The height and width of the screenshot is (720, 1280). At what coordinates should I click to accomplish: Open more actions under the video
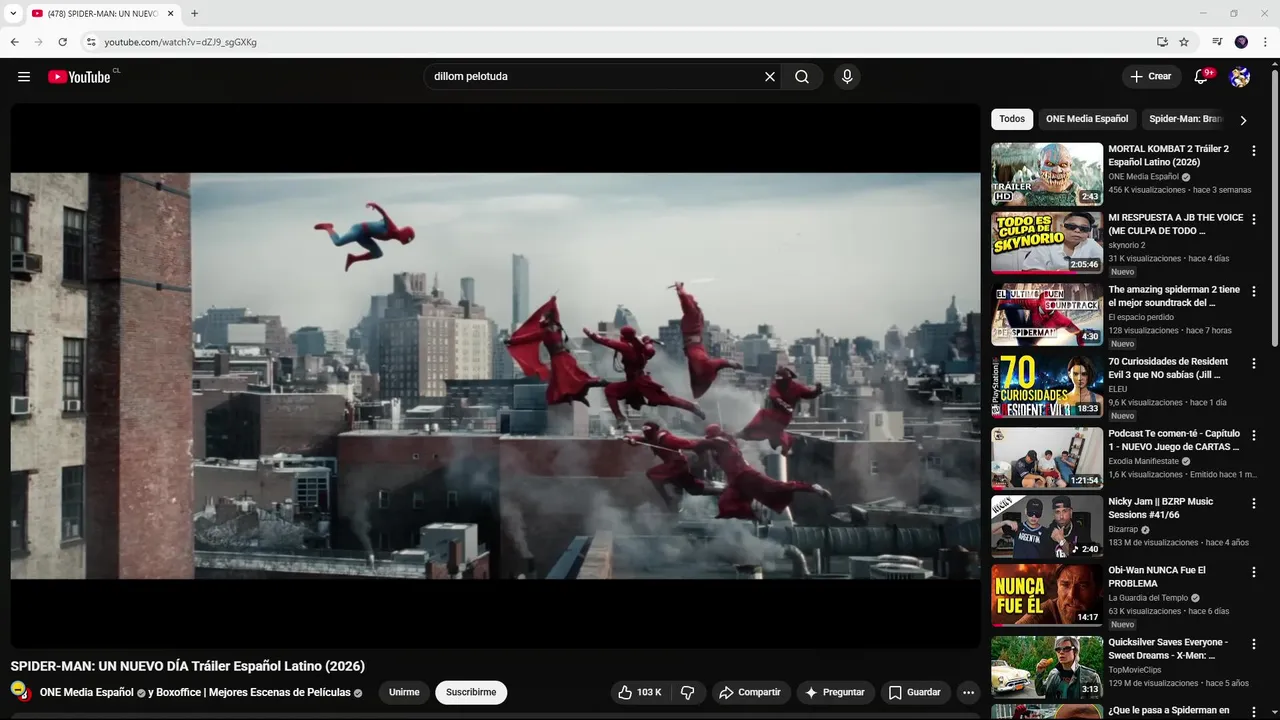tap(968, 692)
